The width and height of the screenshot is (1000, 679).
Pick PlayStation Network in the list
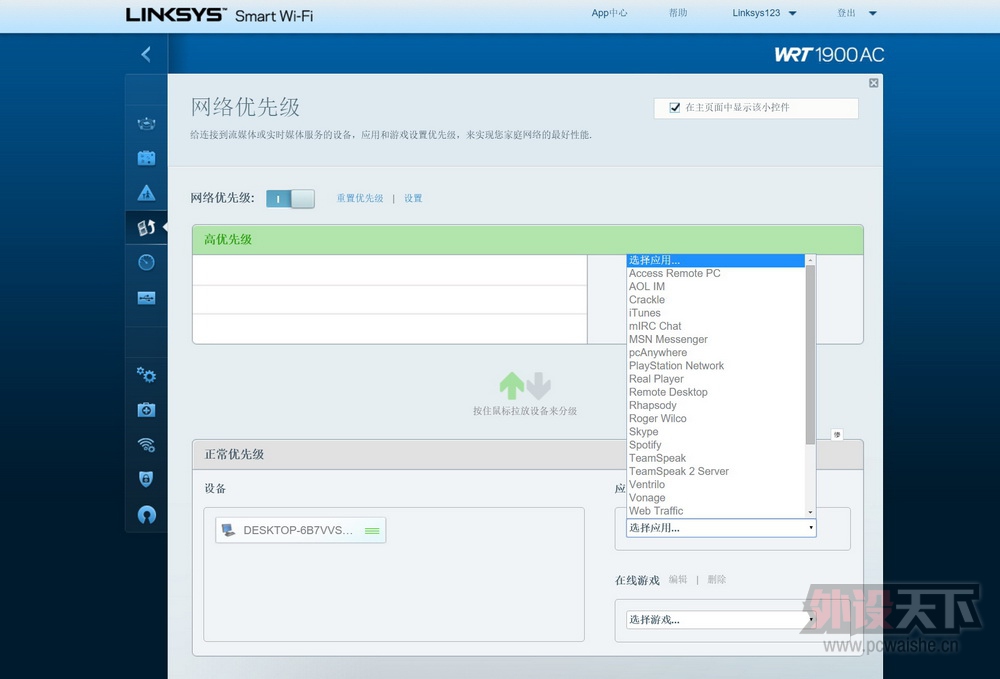716,366
